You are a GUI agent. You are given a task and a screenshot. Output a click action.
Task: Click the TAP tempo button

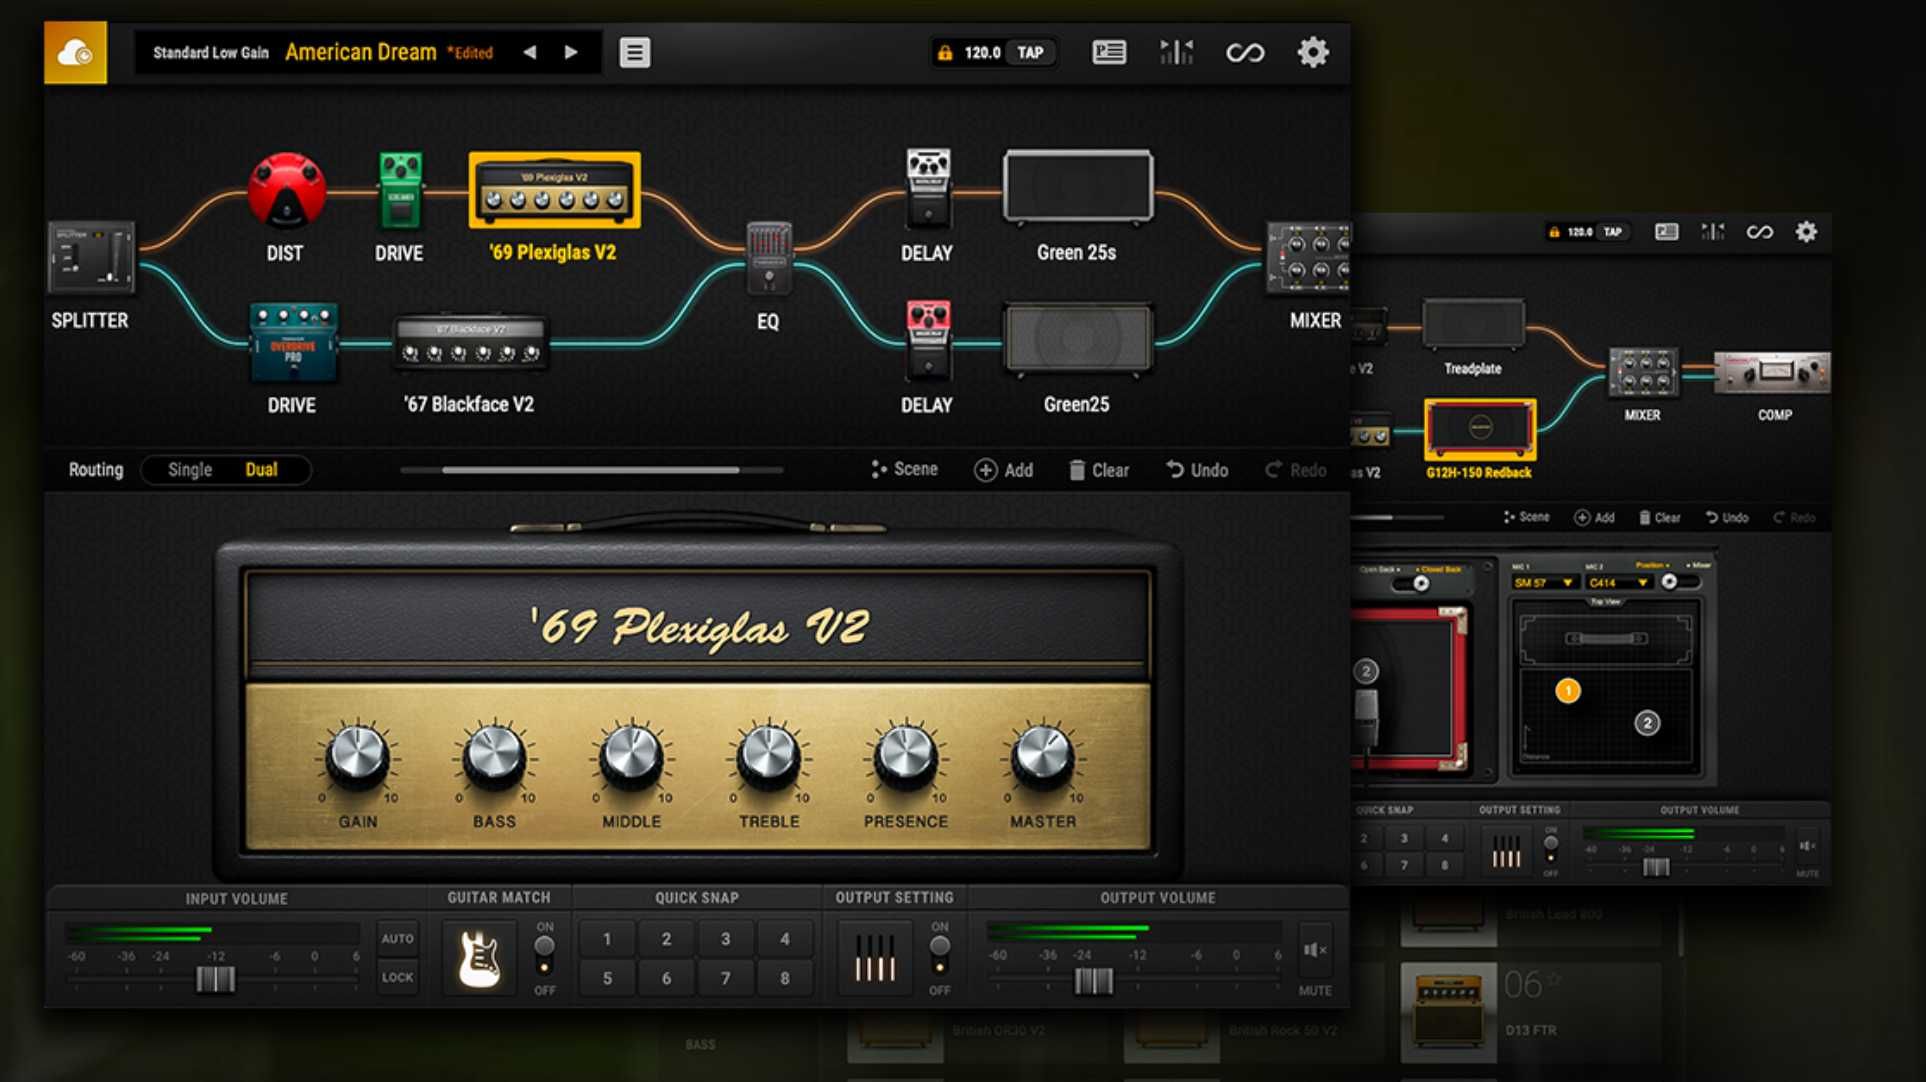click(x=1030, y=52)
